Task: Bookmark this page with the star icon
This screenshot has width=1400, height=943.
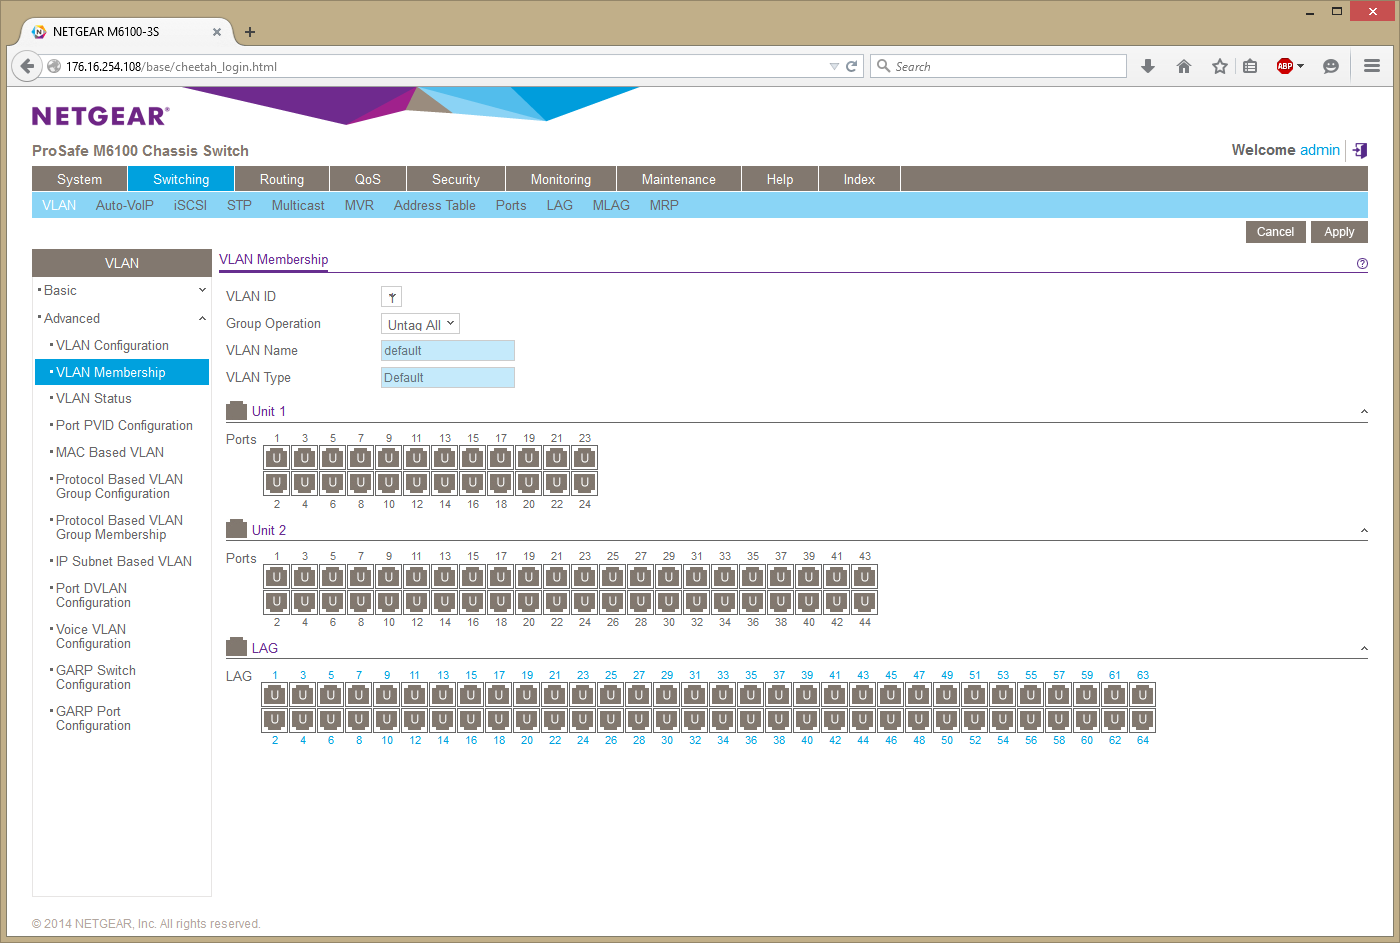Action: click(x=1220, y=66)
